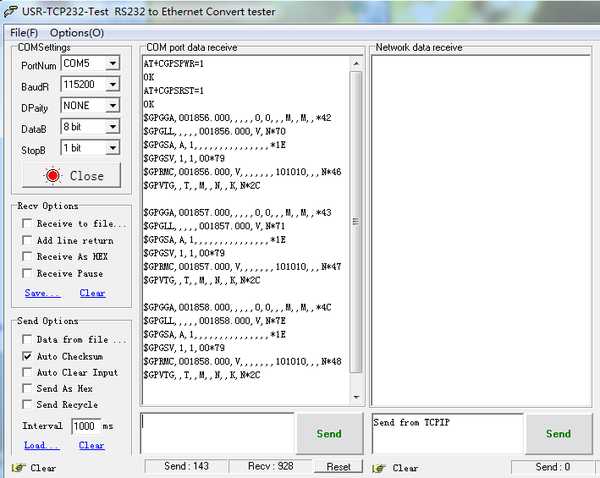The height and width of the screenshot is (478, 600).
Task: Click Send button for COM port data
Action: tap(329, 433)
